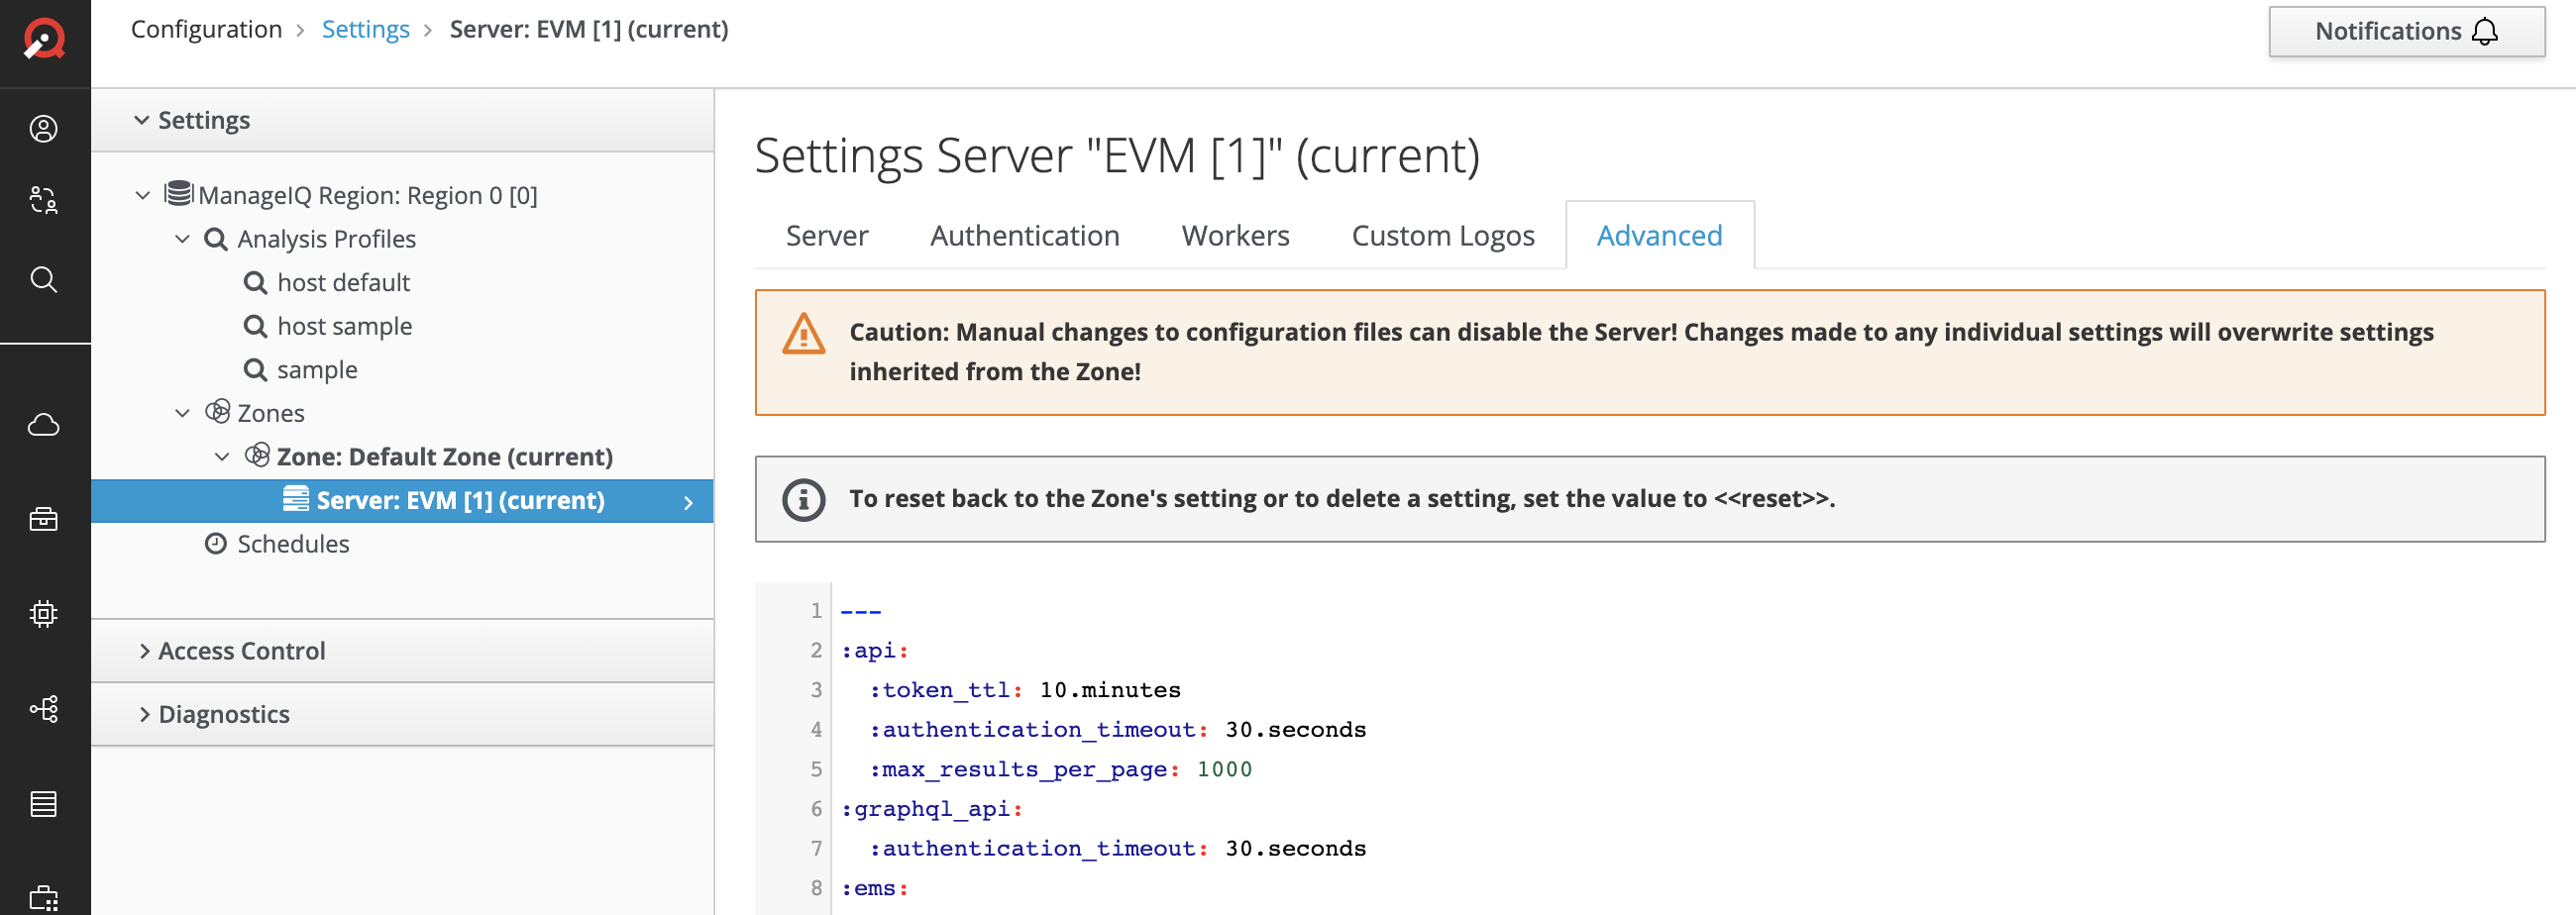Click the Notifications bell button
Viewport: 2576px width, 915px height.
click(x=2406, y=32)
